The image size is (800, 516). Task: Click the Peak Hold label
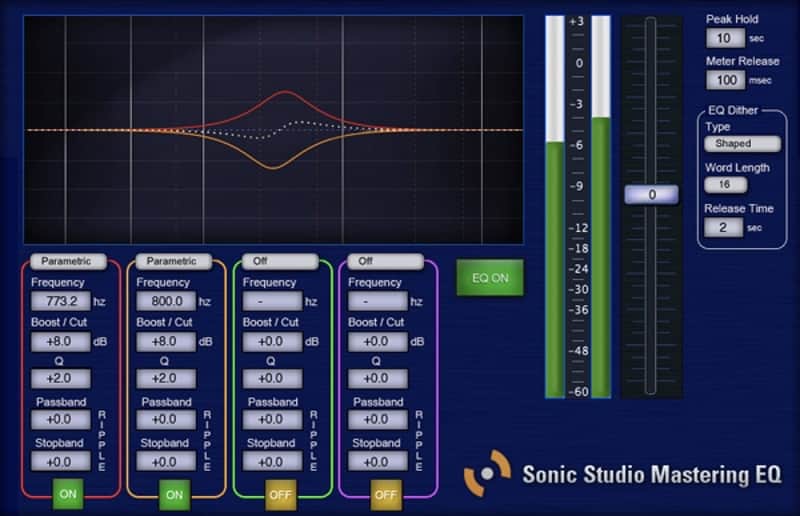pyautogui.click(x=732, y=19)
